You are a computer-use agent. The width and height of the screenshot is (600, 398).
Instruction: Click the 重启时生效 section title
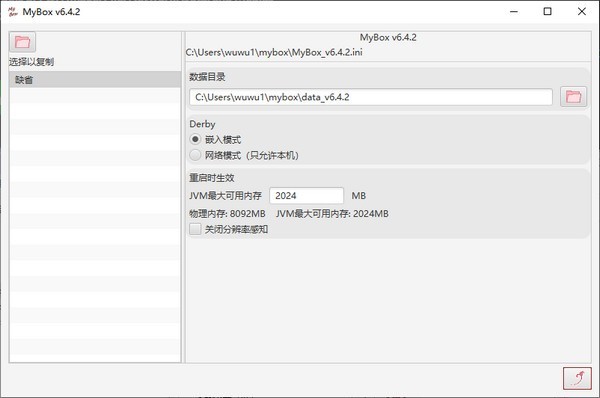(212, 178)
